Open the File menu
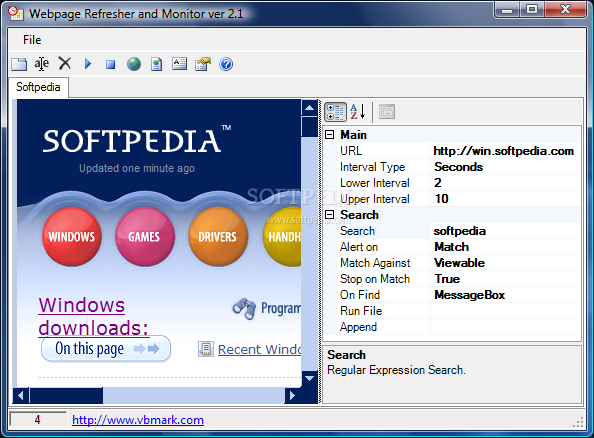Image resolution: width=594 pixels, height=438 pixels. point(32,40)
